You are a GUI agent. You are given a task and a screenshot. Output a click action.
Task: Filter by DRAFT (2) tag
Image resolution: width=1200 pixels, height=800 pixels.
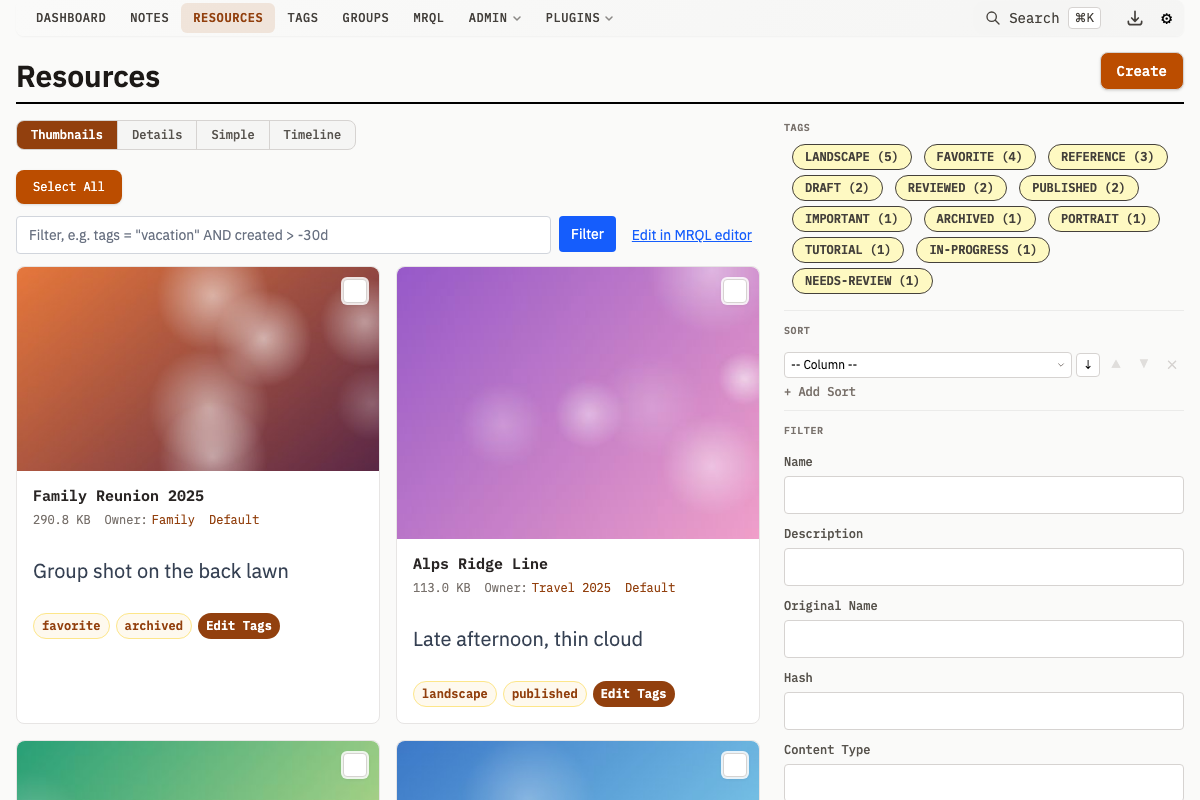[x=837, y=188]
